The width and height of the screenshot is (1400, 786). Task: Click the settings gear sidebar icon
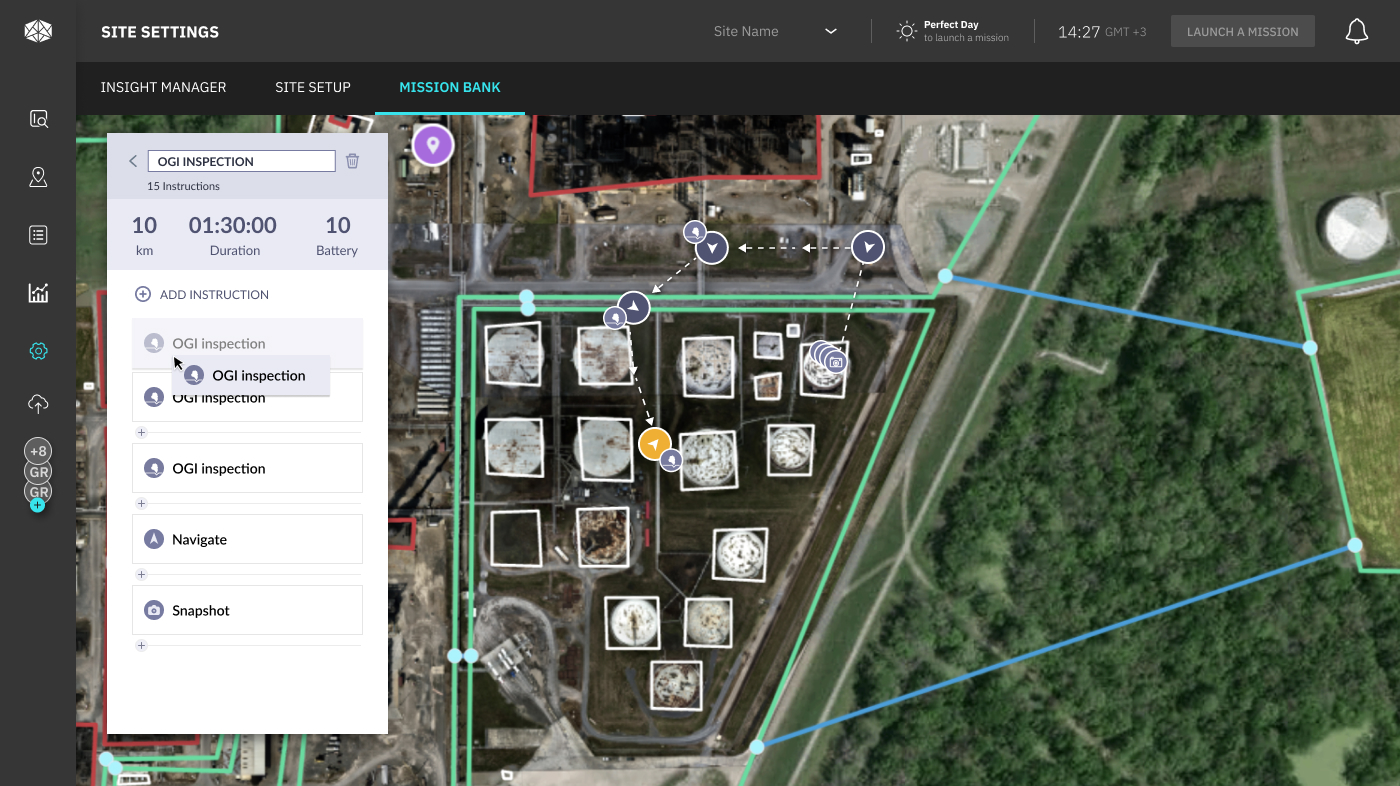tap(38, 351)
